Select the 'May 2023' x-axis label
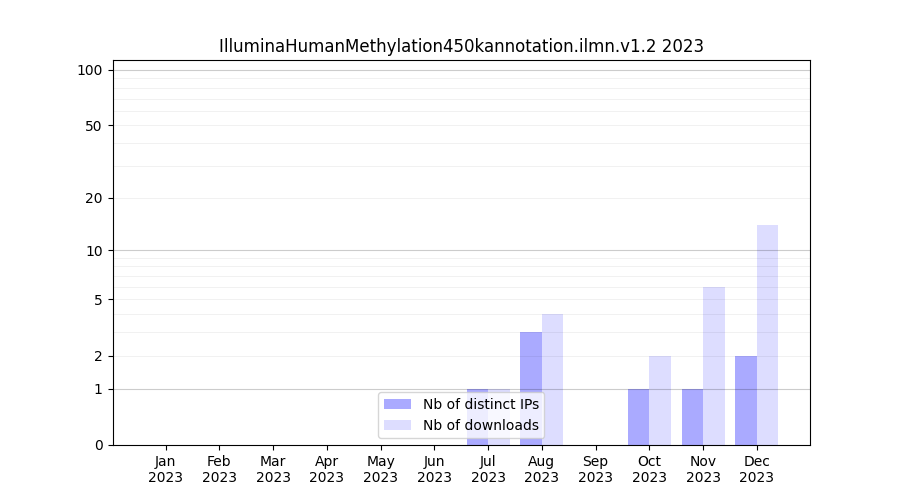This screenshot has width=900, height=500. pyautogui.click(x=381, y=469)
